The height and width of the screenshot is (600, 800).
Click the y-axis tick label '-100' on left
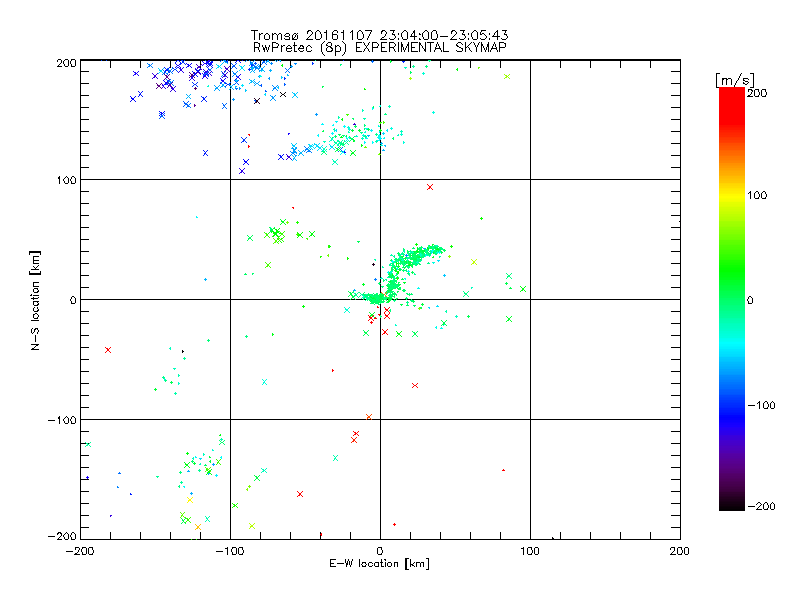point(62,420)
